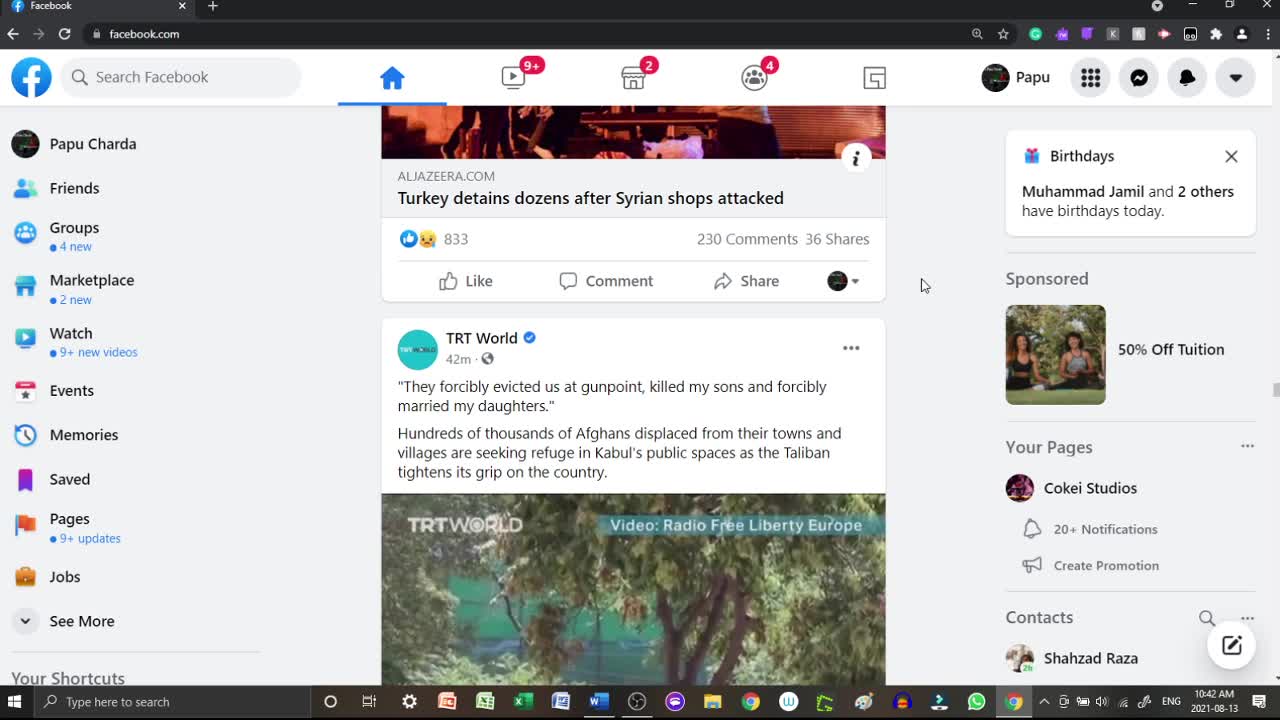Open Your Pages options menu
The height and width of the screenshot is (720, 1280).
pos(1247,446)
